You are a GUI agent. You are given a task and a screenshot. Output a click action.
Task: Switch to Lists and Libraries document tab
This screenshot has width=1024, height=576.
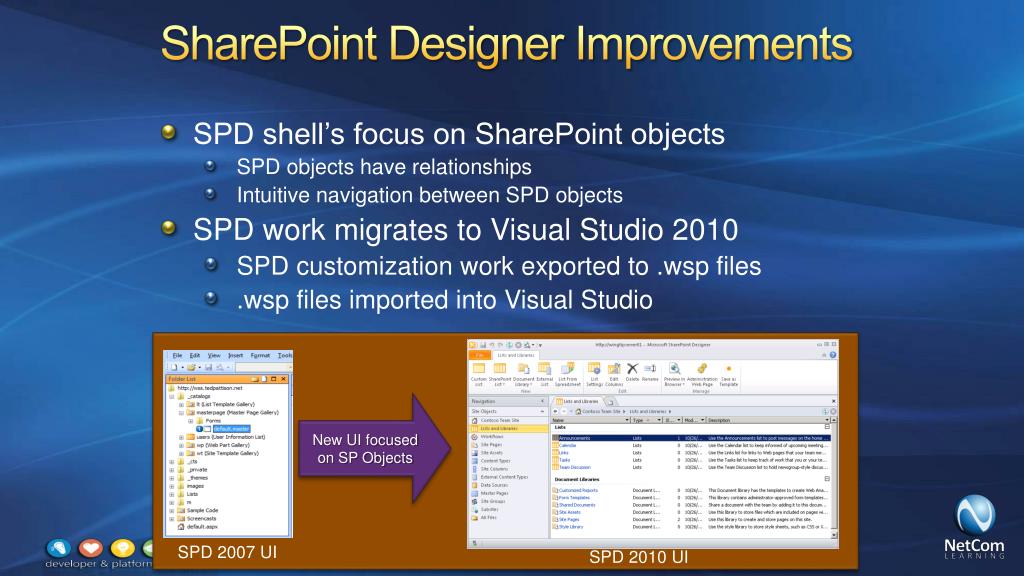[x=577, y=401]
